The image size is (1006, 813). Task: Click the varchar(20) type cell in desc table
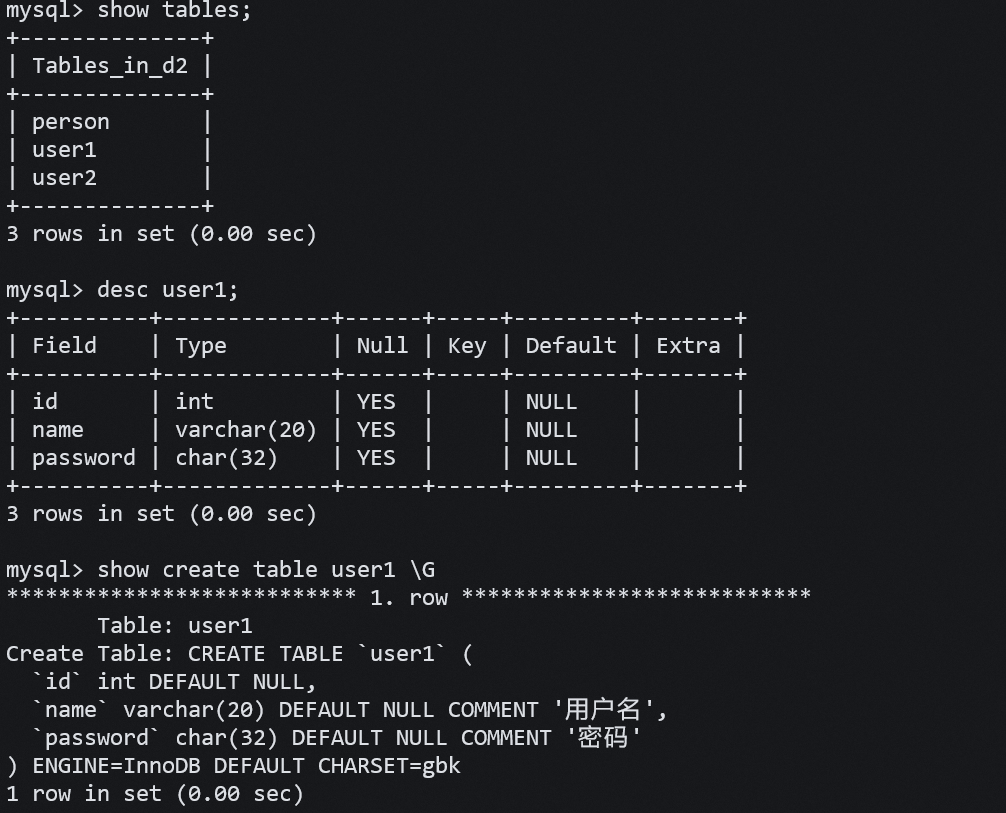pyautogui.click(x=246, y=430)
